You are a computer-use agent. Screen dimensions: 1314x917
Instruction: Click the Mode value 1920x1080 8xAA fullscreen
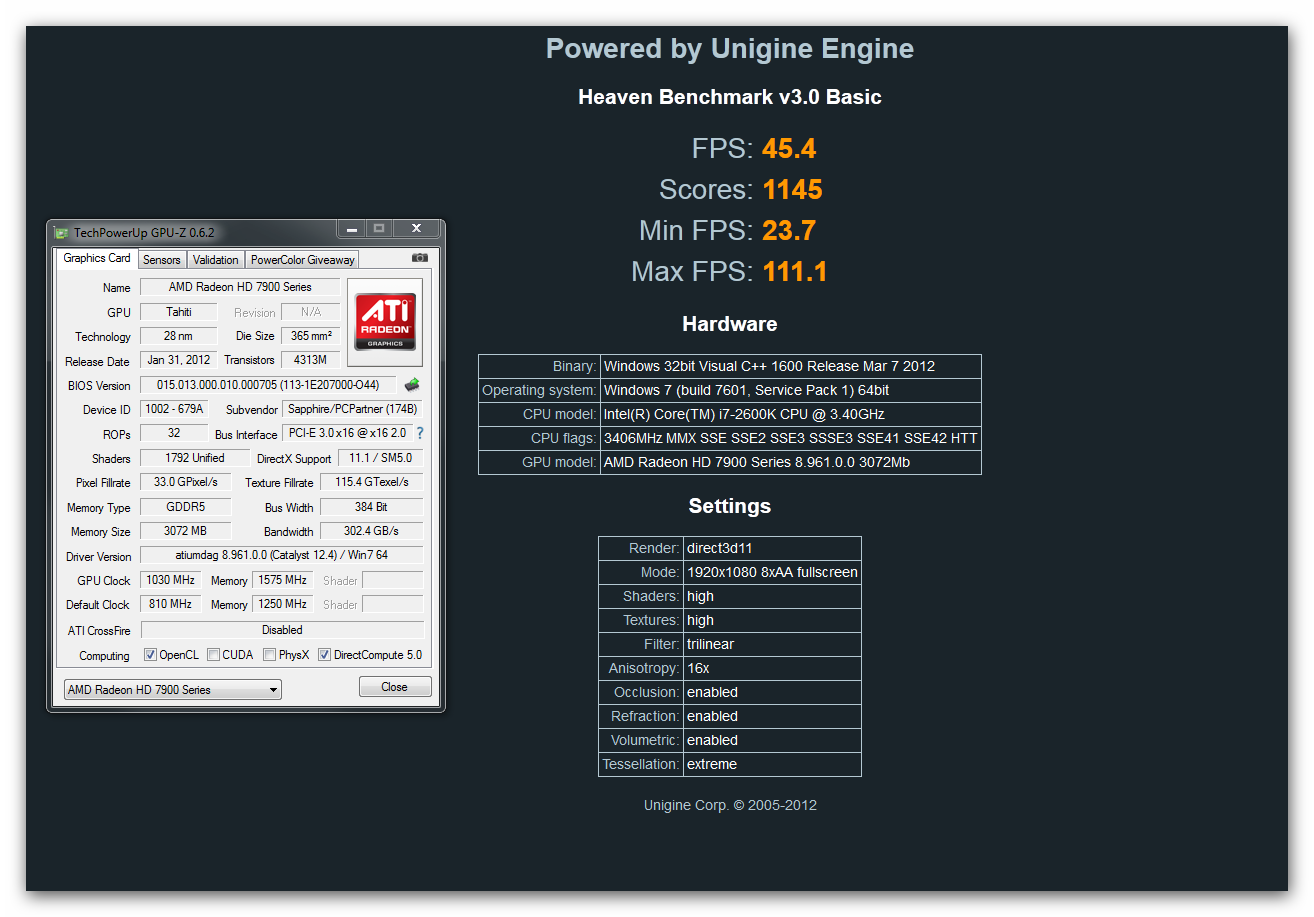[x=772, y=572]
